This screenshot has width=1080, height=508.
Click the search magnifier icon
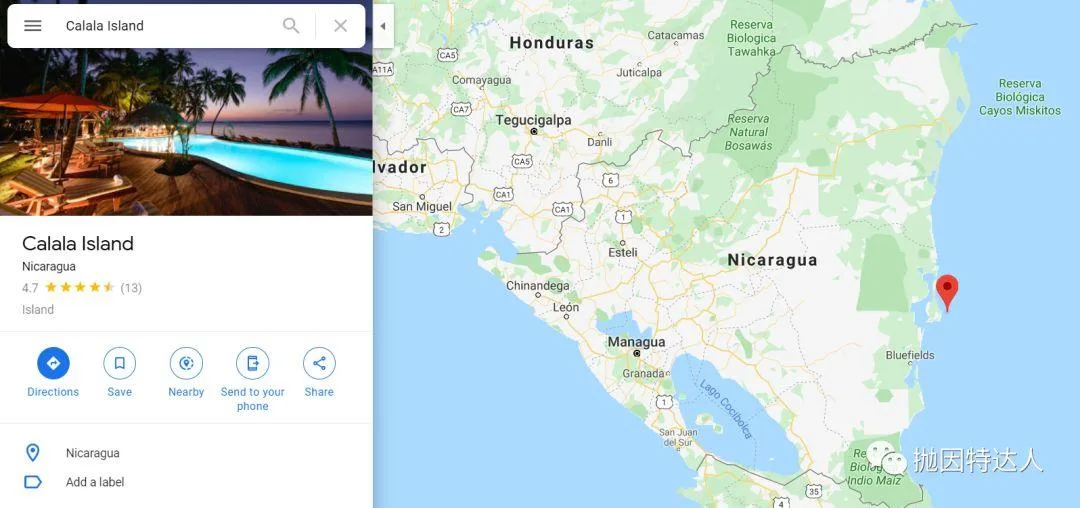pyautogui.click(x=291, y=26)
